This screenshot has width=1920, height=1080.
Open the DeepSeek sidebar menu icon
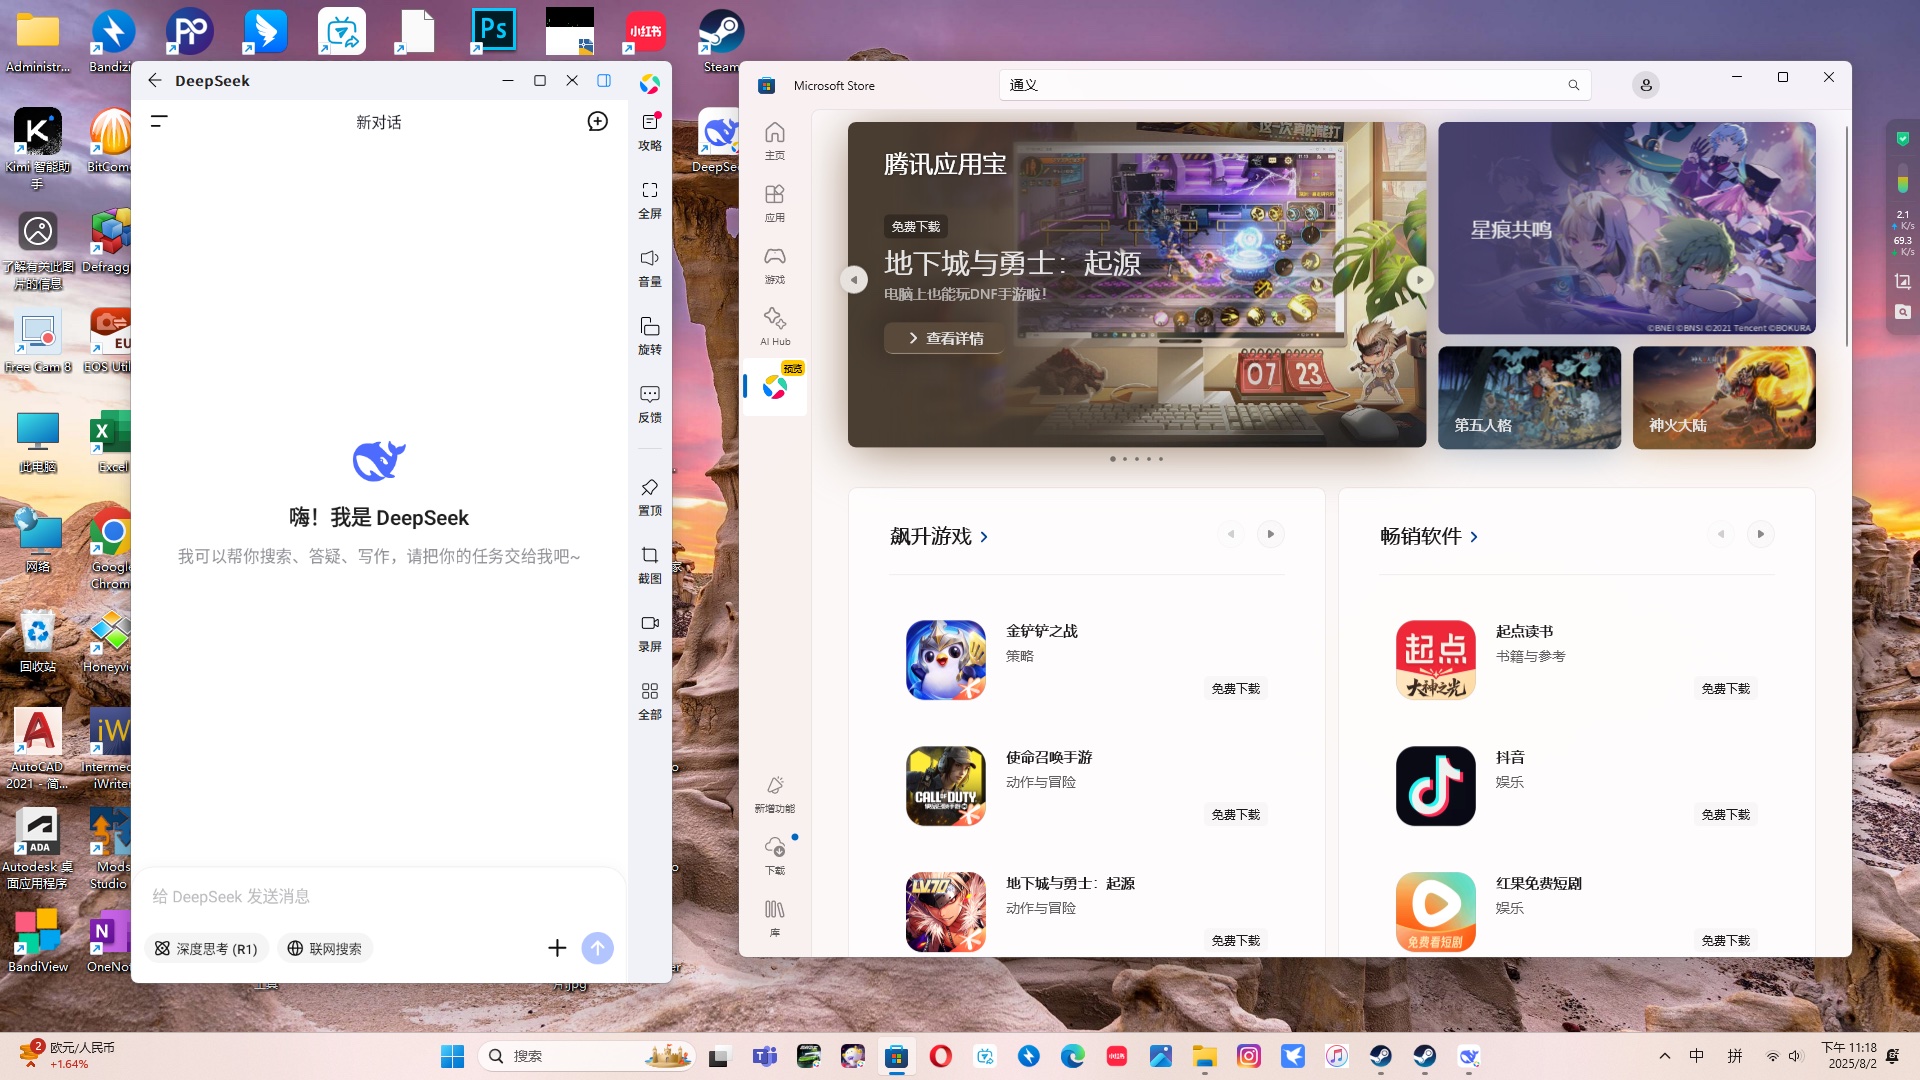click(159, 121)
